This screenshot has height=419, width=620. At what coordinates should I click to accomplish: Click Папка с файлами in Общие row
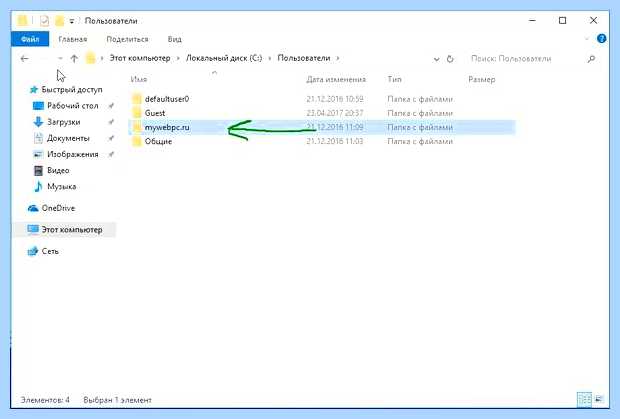click(x=420, y=142)
